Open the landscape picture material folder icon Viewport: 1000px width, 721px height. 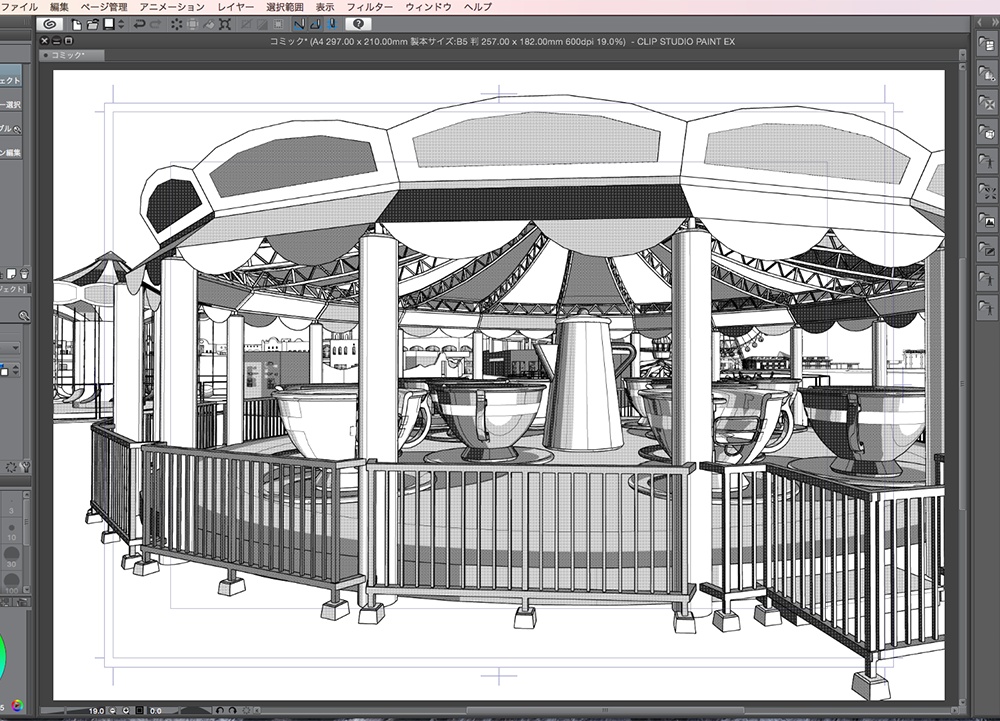point(987,221)
